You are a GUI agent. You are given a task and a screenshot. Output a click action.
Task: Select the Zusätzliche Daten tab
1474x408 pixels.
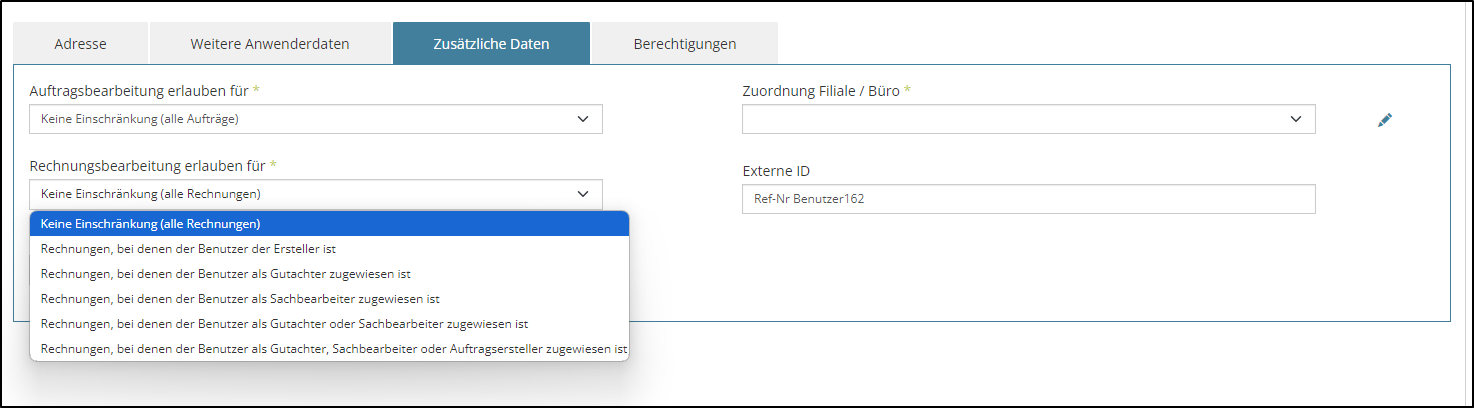click(x=491, y=44)
